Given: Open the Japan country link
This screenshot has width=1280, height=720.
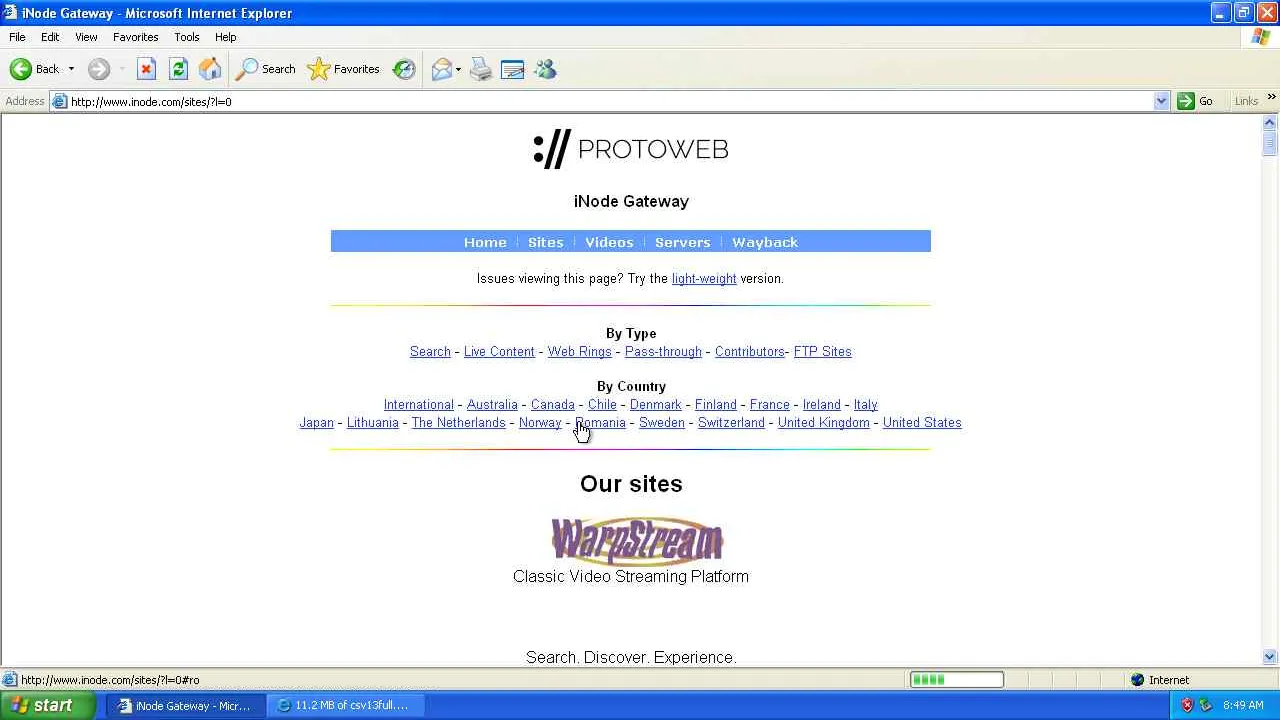Looking at the screenshot, I should pyautogui.click(x=316, y=423).
